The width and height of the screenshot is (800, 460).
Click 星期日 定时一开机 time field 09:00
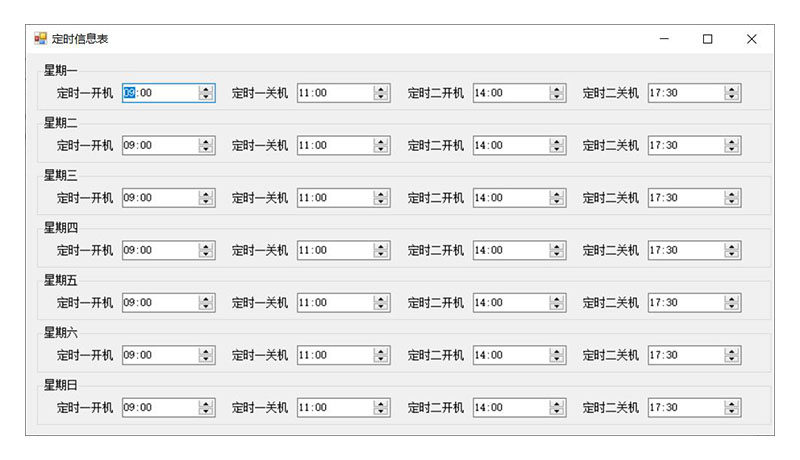[168, 408]
